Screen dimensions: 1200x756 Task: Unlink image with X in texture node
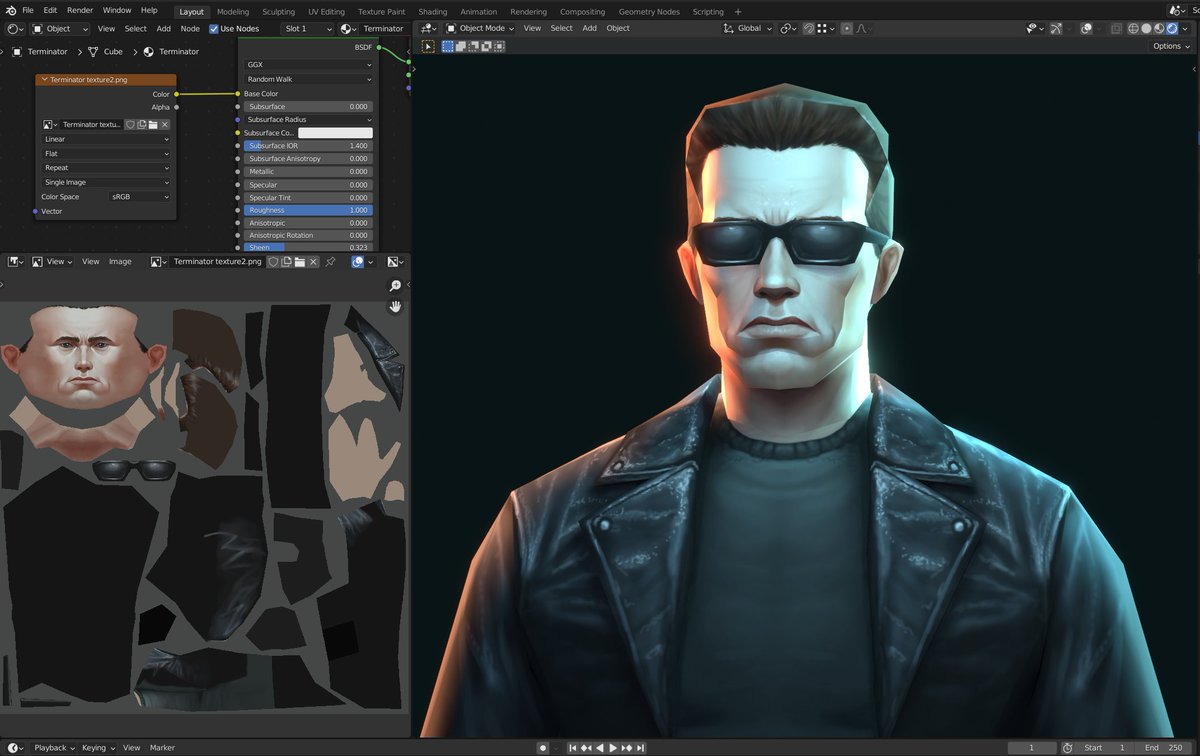pos(165,125)
